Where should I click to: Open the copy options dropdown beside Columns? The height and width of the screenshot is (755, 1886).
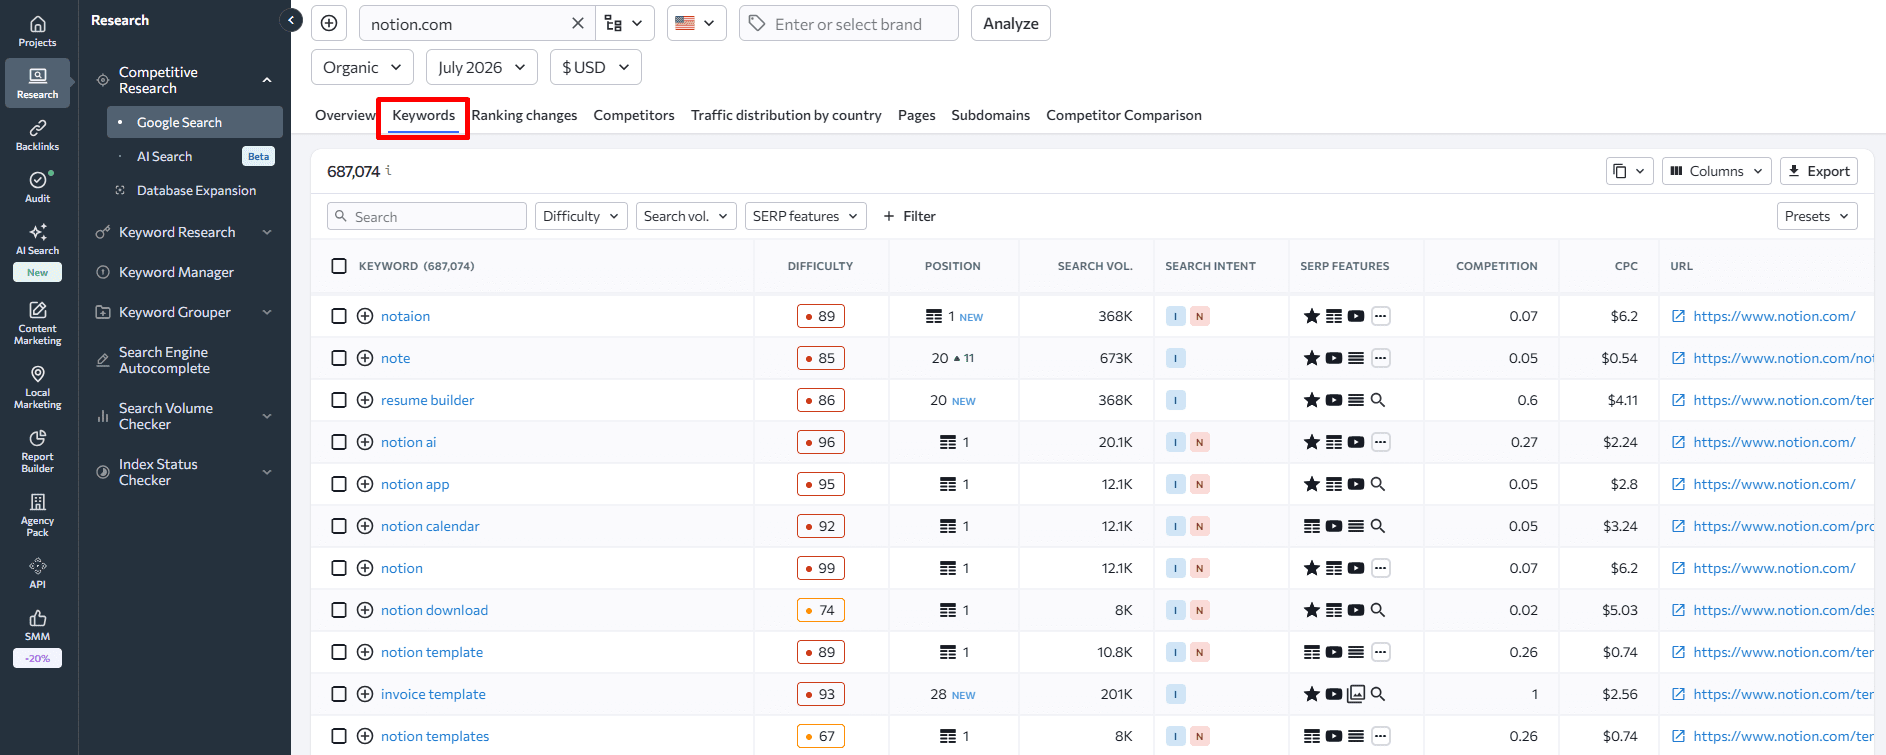click(x=1629, y=171)
